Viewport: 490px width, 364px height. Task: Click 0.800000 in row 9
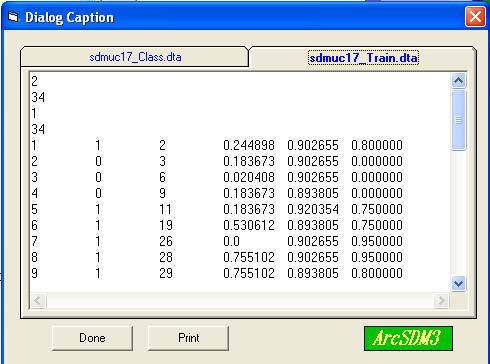point(377,273)
